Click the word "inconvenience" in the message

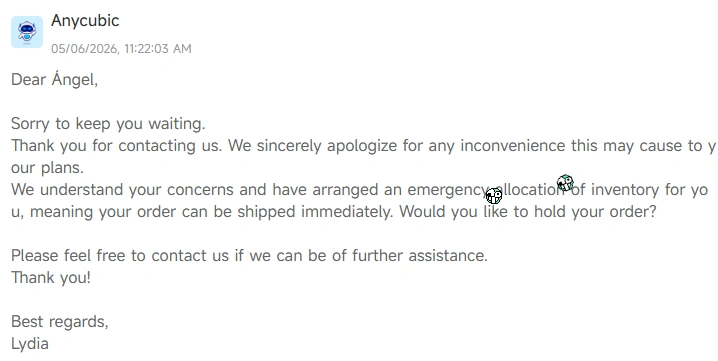coord(513,146)
